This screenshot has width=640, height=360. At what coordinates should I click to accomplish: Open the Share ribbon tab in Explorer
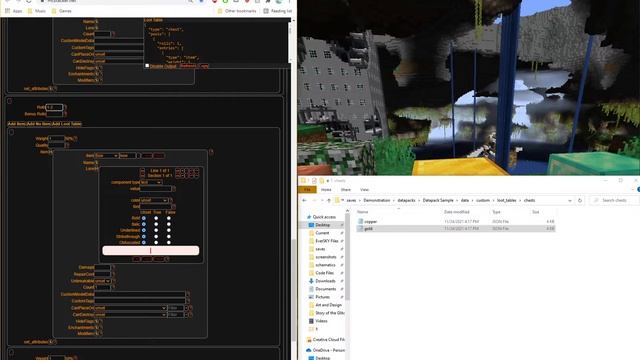tap(346, 190)
